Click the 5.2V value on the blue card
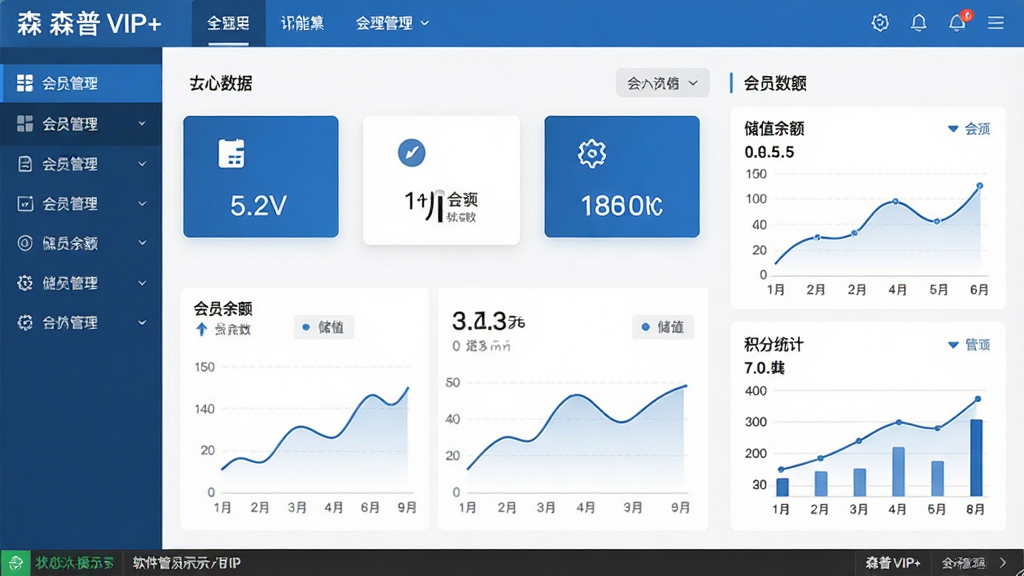 click(259, 206)
